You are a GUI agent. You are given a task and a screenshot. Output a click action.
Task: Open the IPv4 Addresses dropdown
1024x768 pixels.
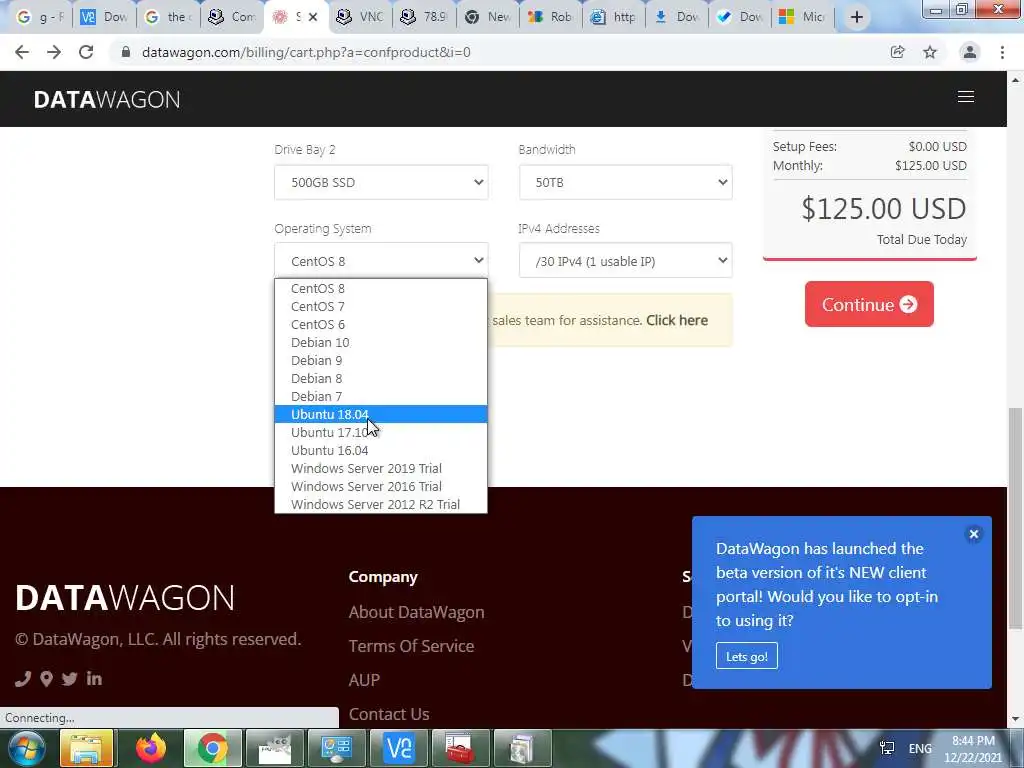[626, 261]
